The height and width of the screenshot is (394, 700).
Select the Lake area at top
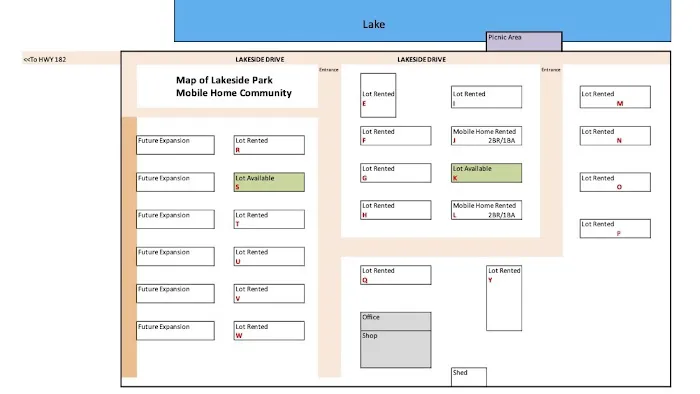pyautogui.click(x=422, y=21)
